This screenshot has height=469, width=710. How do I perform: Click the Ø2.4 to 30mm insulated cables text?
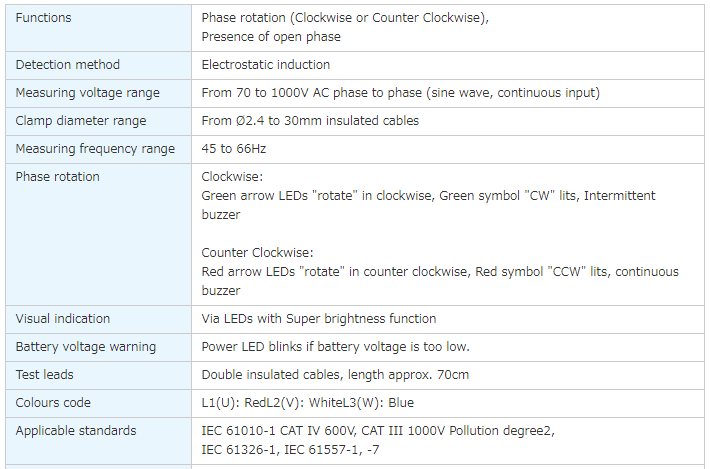pyautogui.click(x=310, y=121)
